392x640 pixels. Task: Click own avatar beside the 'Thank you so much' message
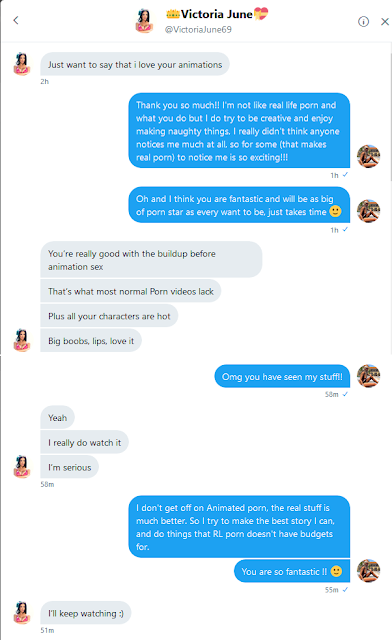[x=369, y=156]
